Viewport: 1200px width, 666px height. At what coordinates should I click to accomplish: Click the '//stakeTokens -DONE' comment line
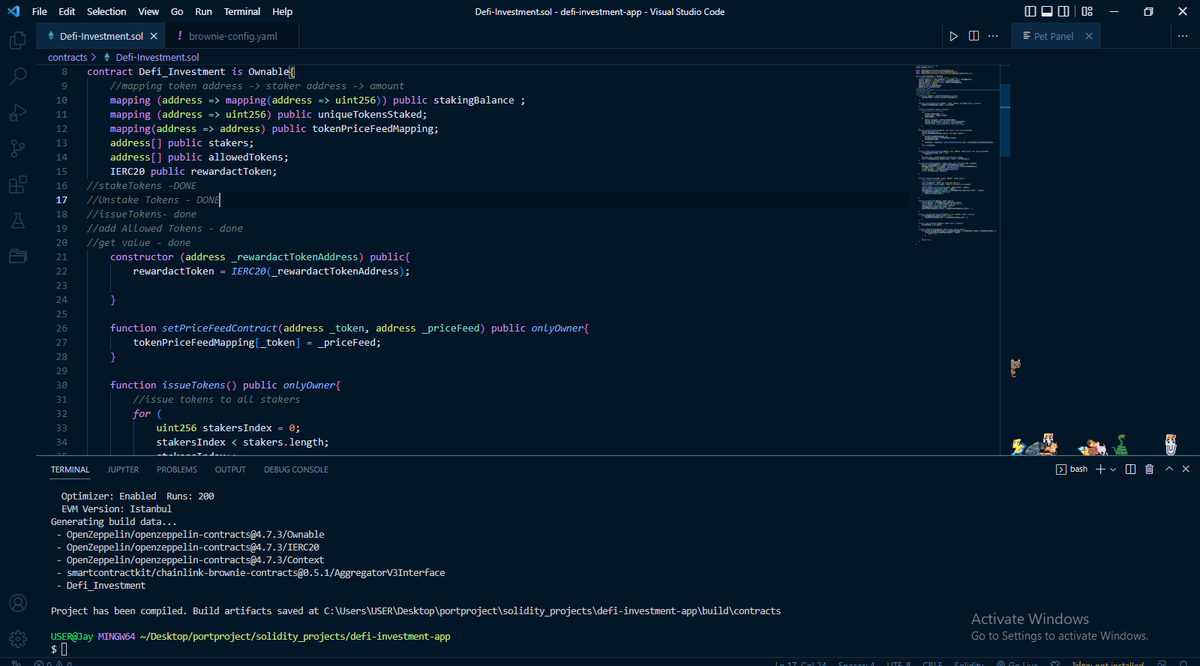(x=142, y=186)
